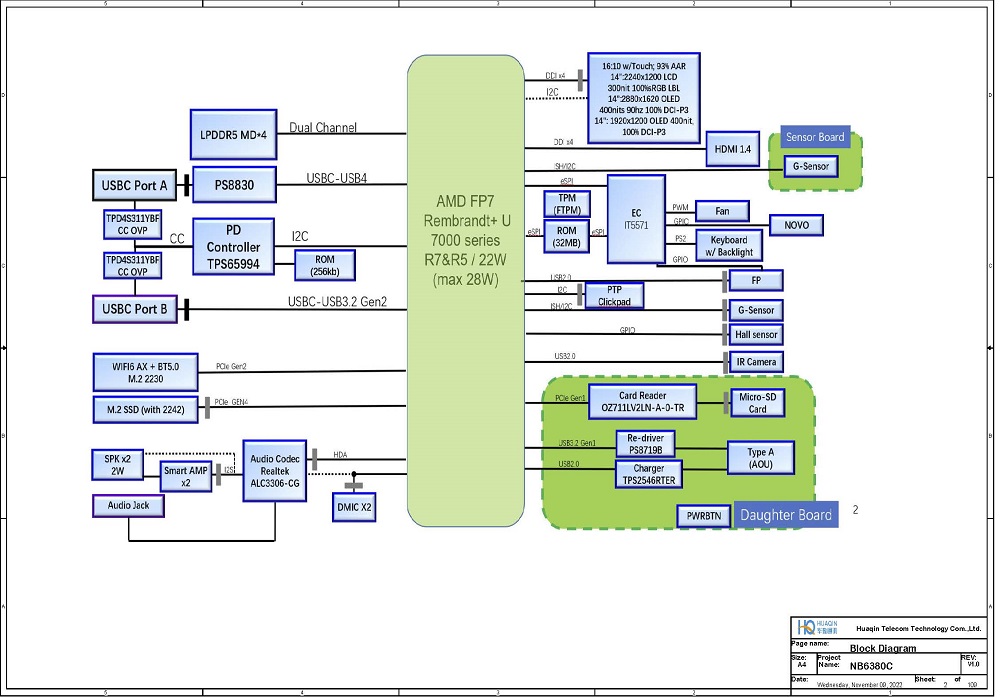Click the Micro-SD Card block
Screen dimensions: 1000x697
[x=758, y=402]
